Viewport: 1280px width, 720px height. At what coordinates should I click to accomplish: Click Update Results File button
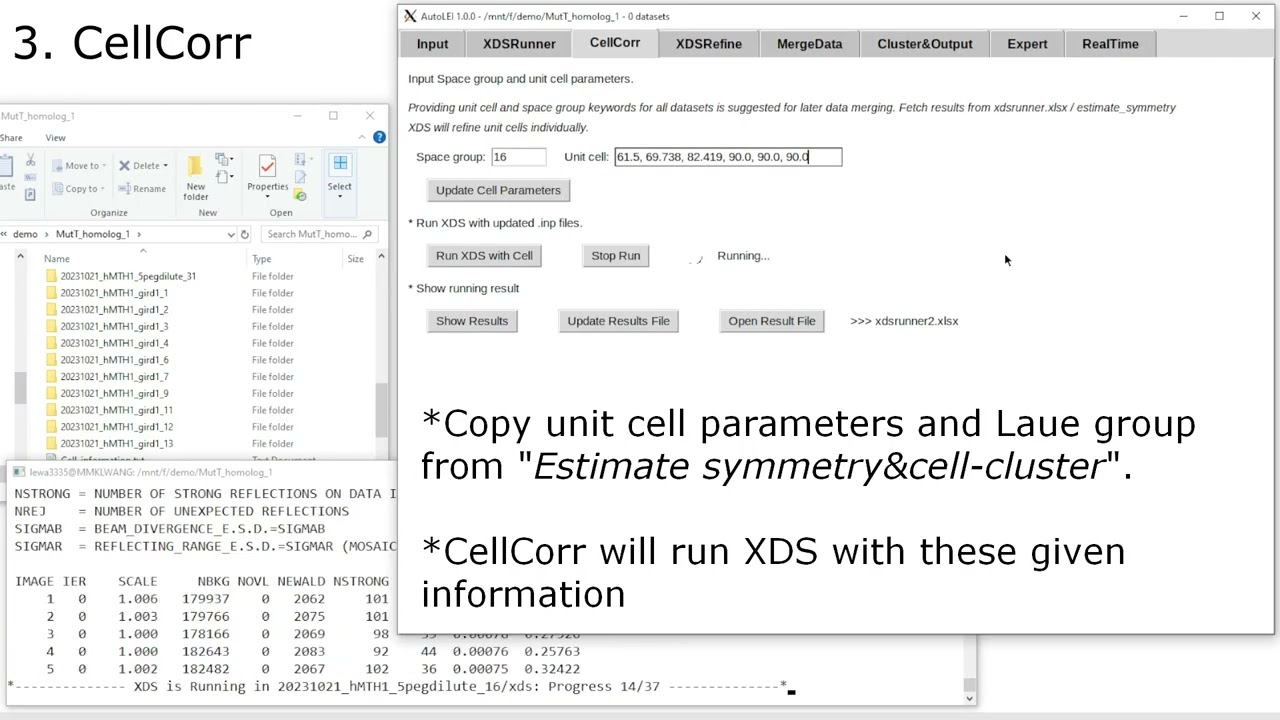[x=618, y=321]
